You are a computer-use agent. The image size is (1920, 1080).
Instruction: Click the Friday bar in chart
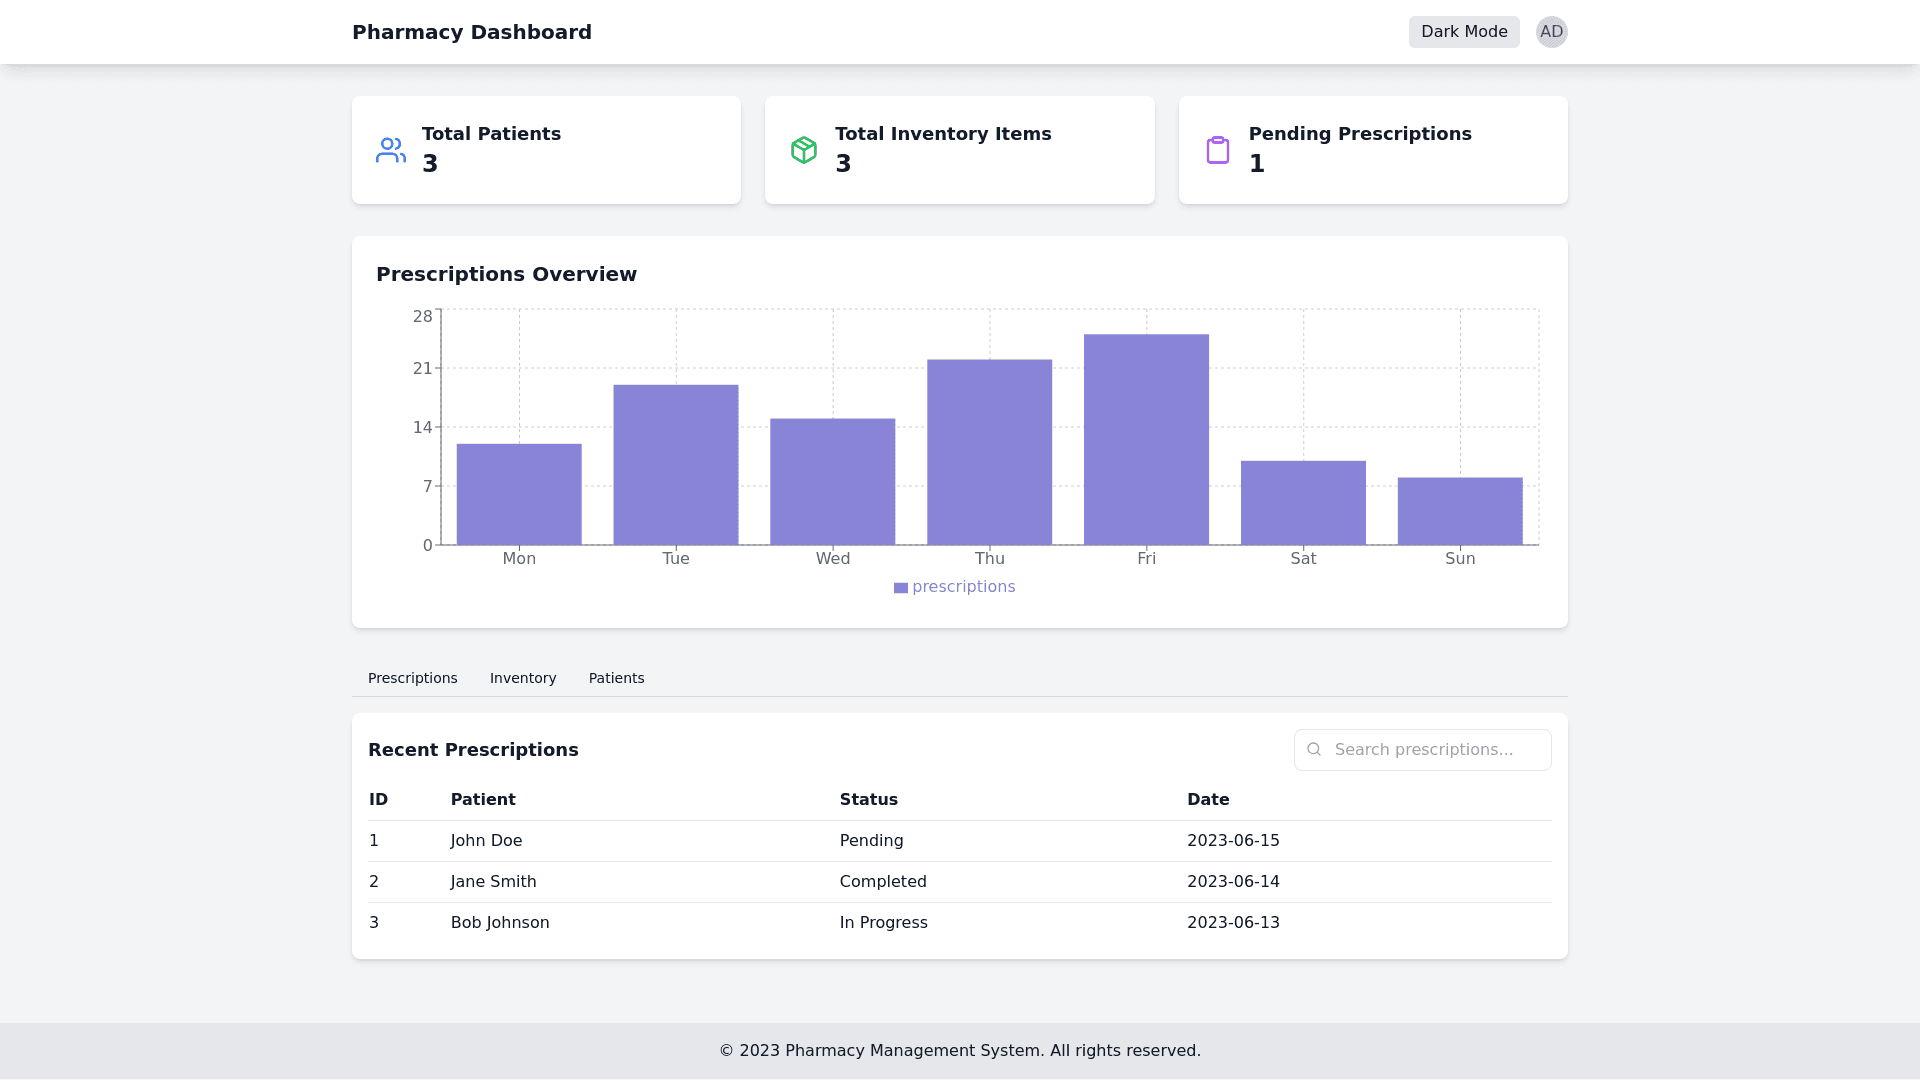point(1146,440)
